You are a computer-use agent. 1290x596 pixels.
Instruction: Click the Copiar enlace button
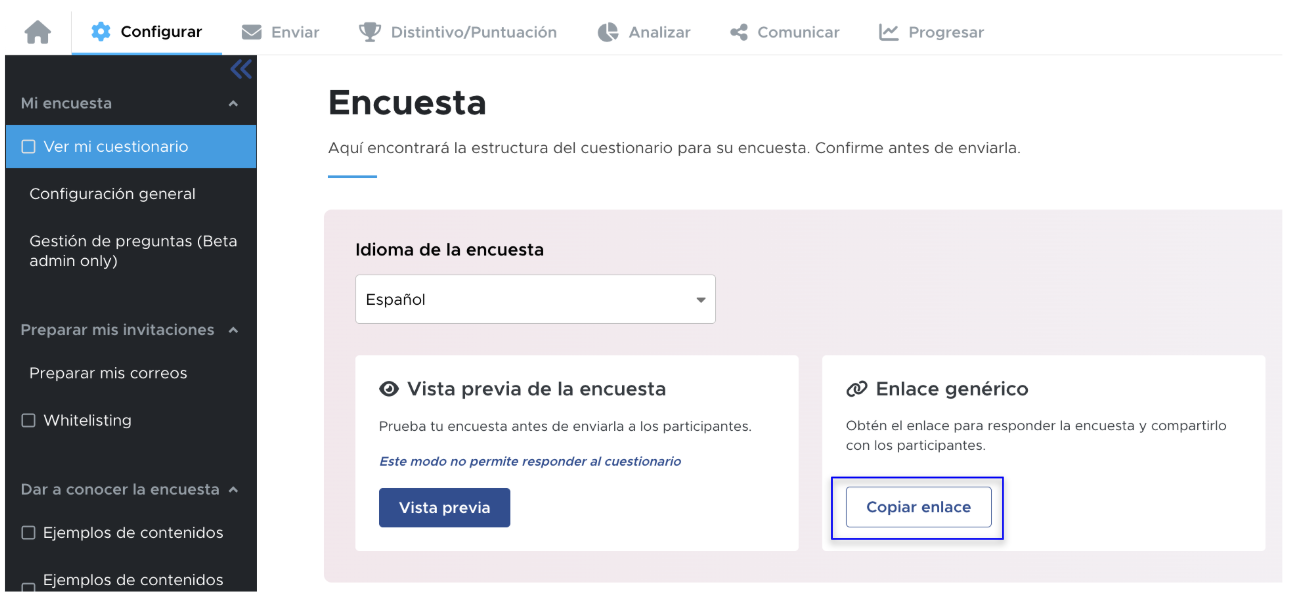tap(918, 507)
